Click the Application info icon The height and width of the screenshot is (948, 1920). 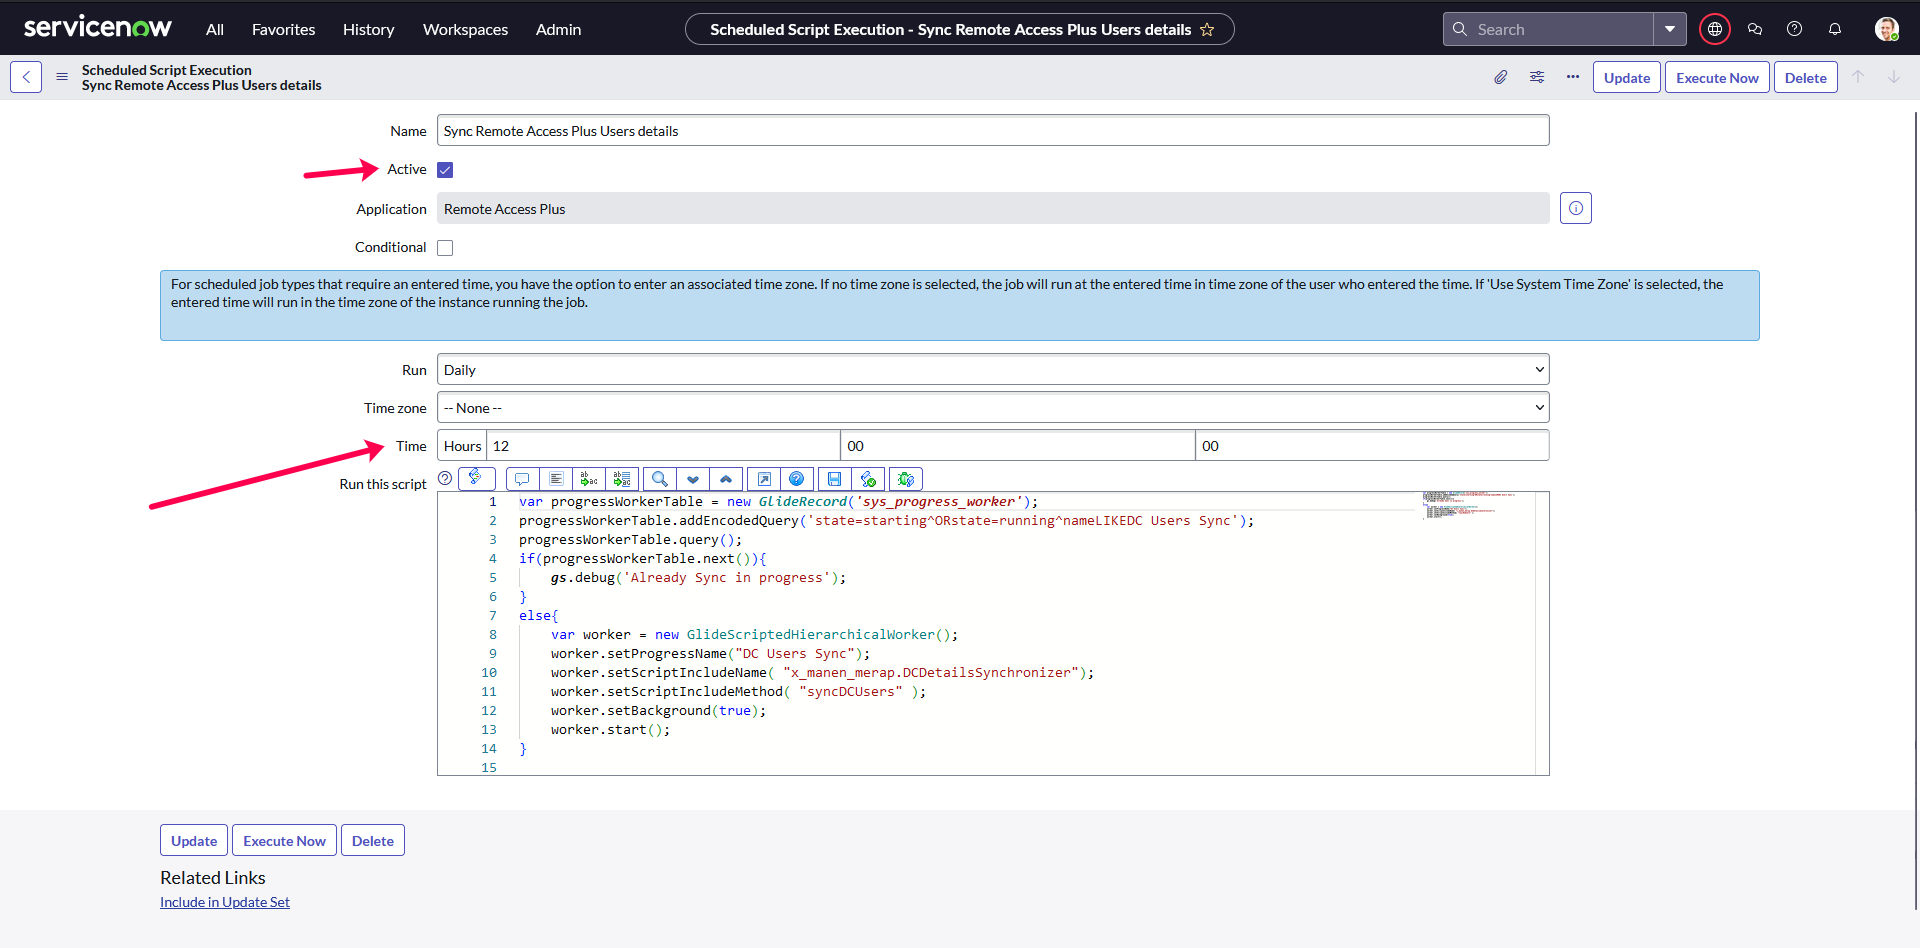tap(1575, 208)
